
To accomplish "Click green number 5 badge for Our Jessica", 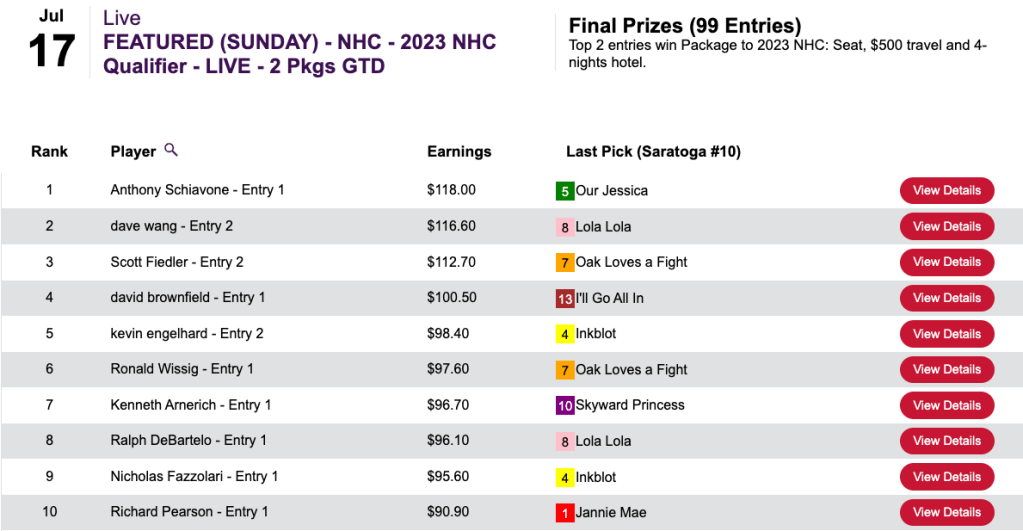I will click(565, 191).
